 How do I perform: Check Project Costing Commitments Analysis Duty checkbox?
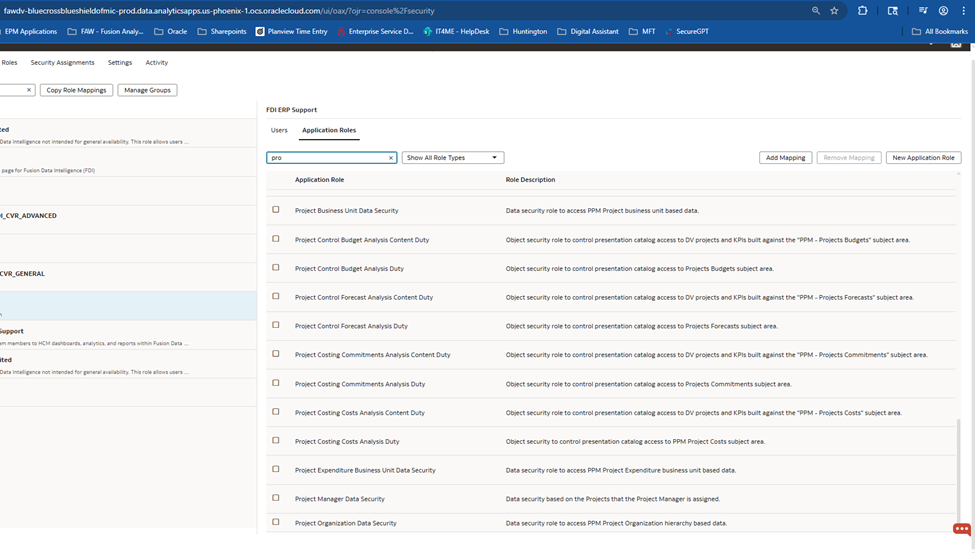click(x=276, y=383)
